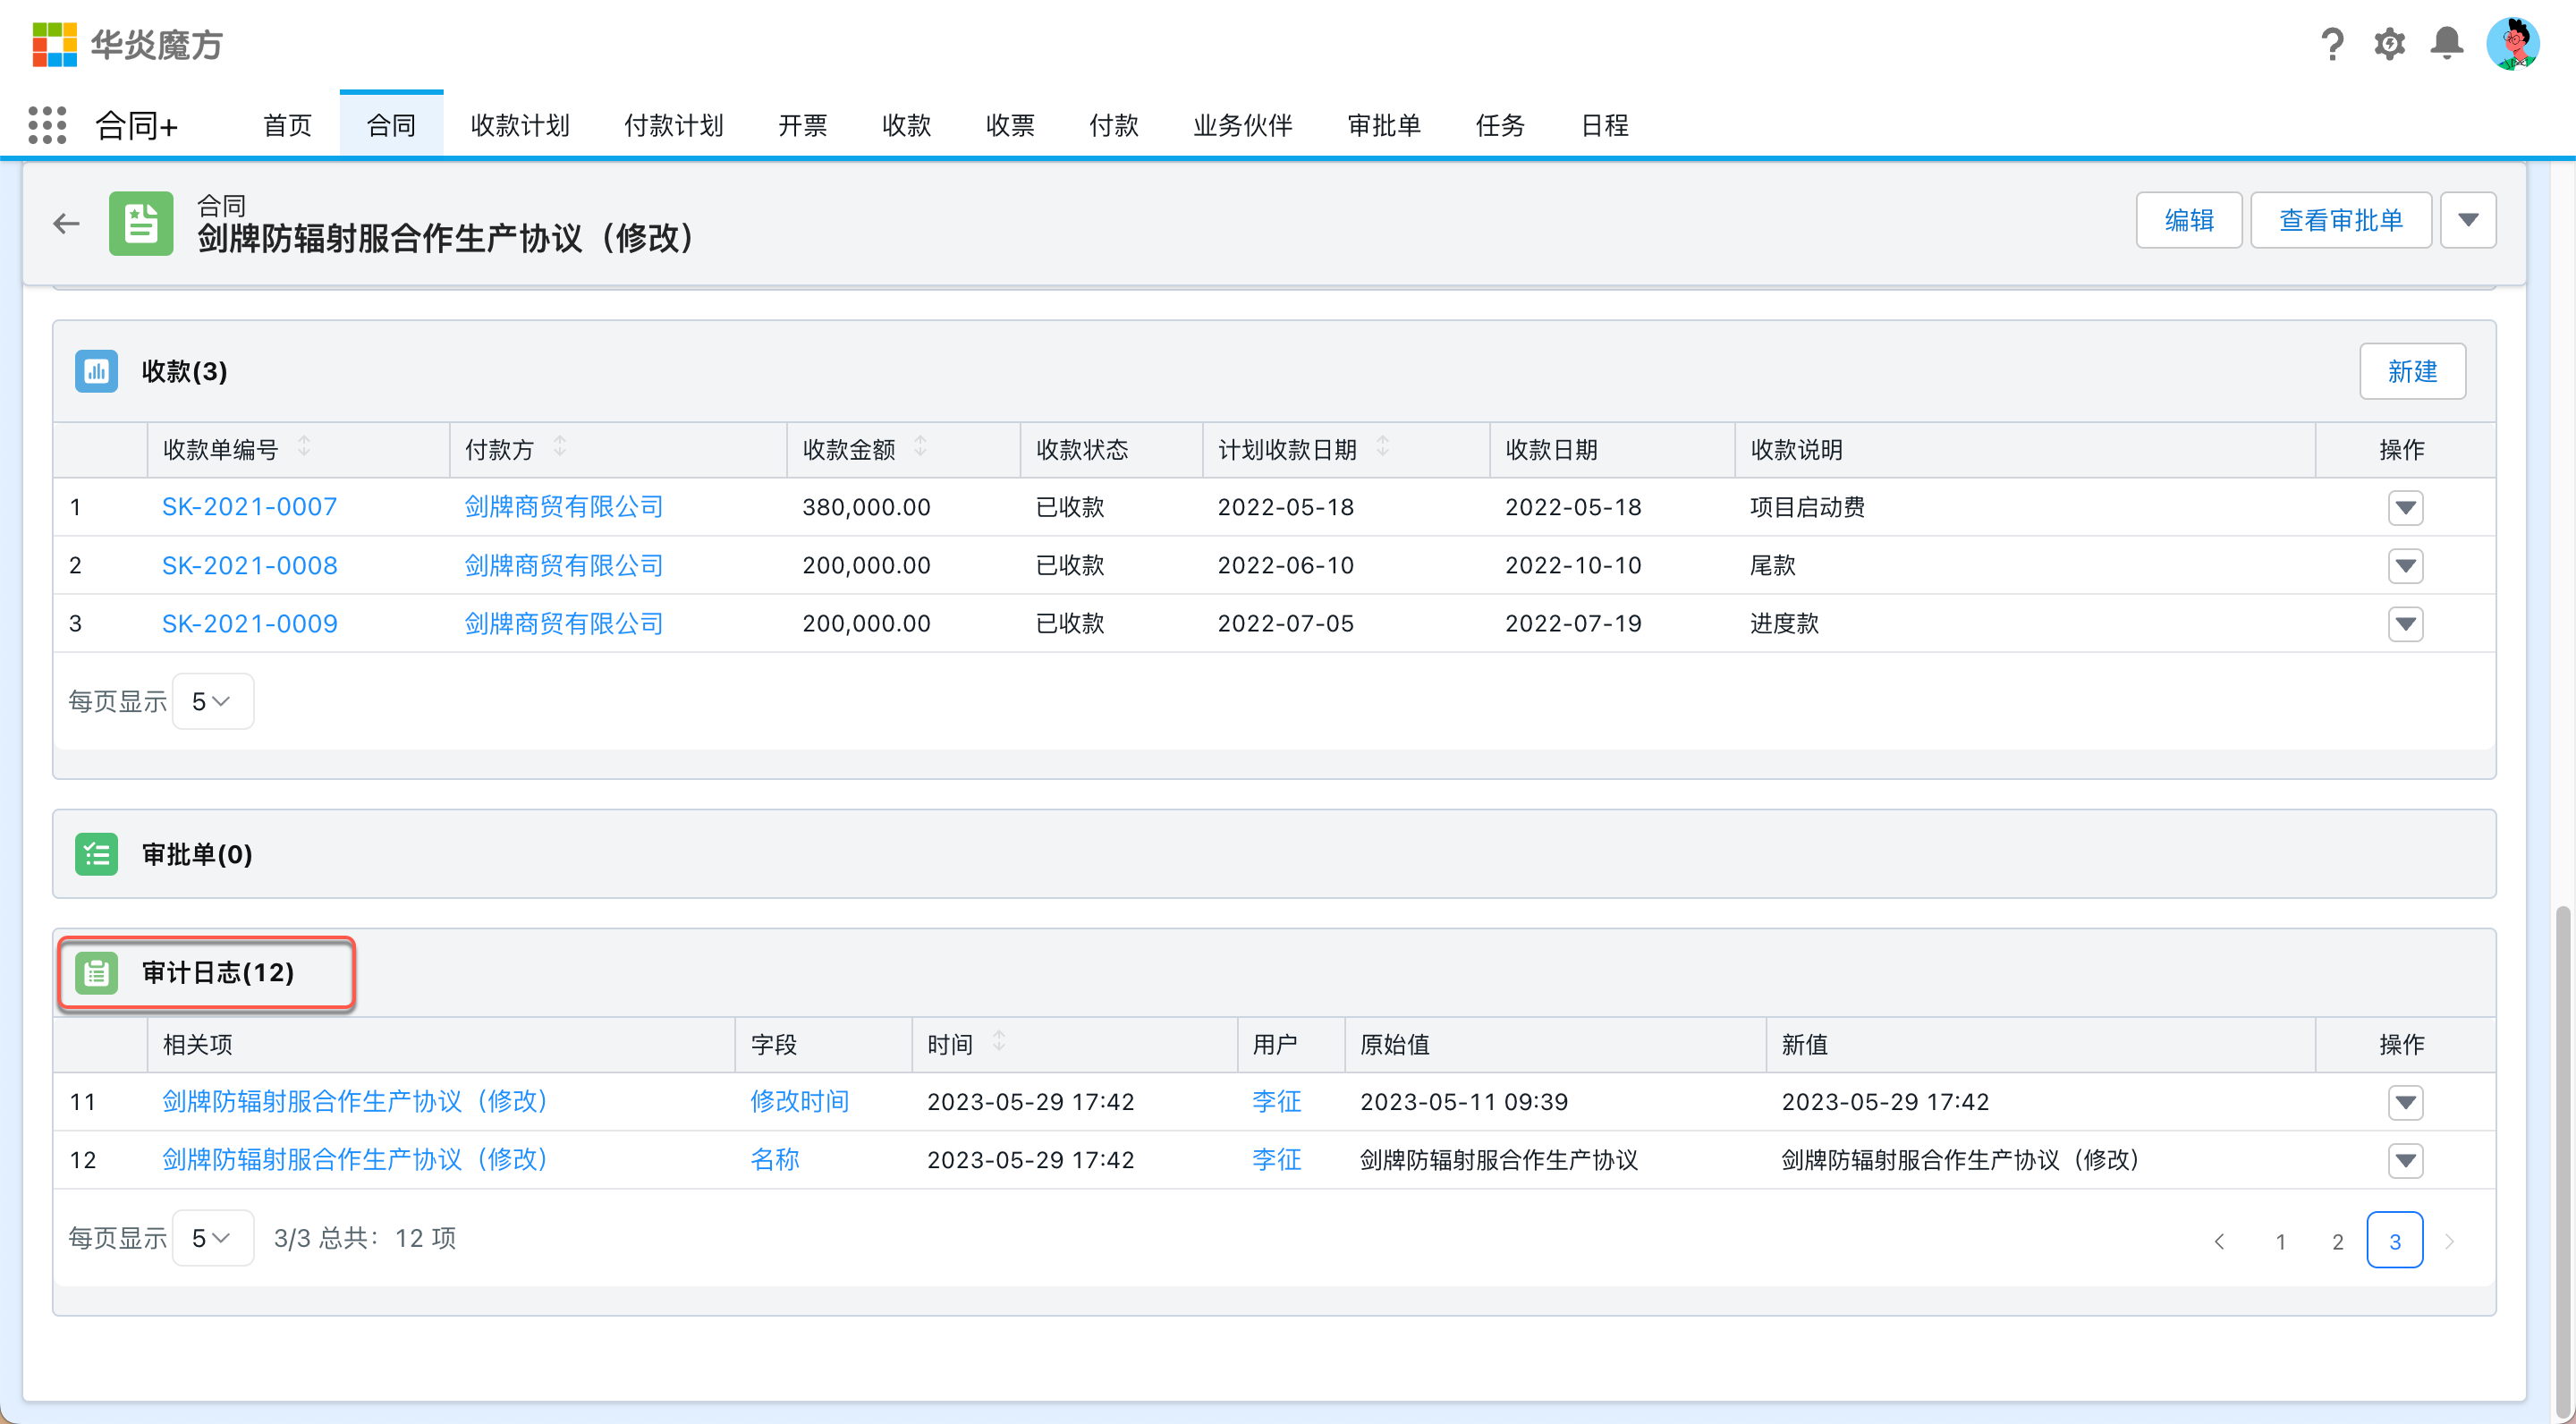Open receipt link SK-2021-0007

(249, 507)
